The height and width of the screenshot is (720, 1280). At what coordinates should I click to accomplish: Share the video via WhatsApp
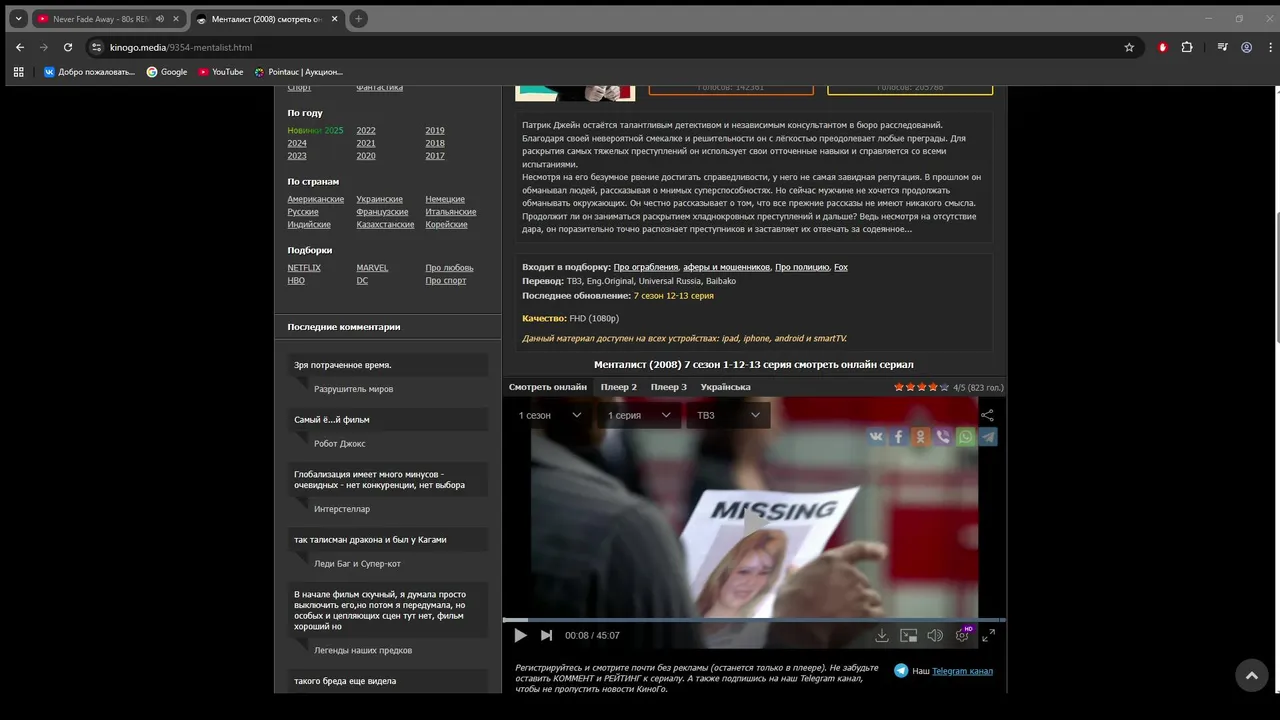coord(965,437)
